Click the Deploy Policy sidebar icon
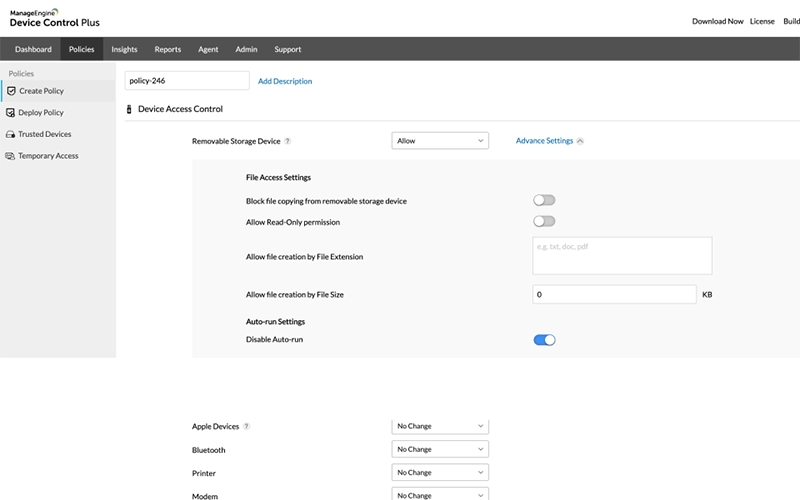The height and width of the screenshot is (500, 800). click(x=11, y=113)
